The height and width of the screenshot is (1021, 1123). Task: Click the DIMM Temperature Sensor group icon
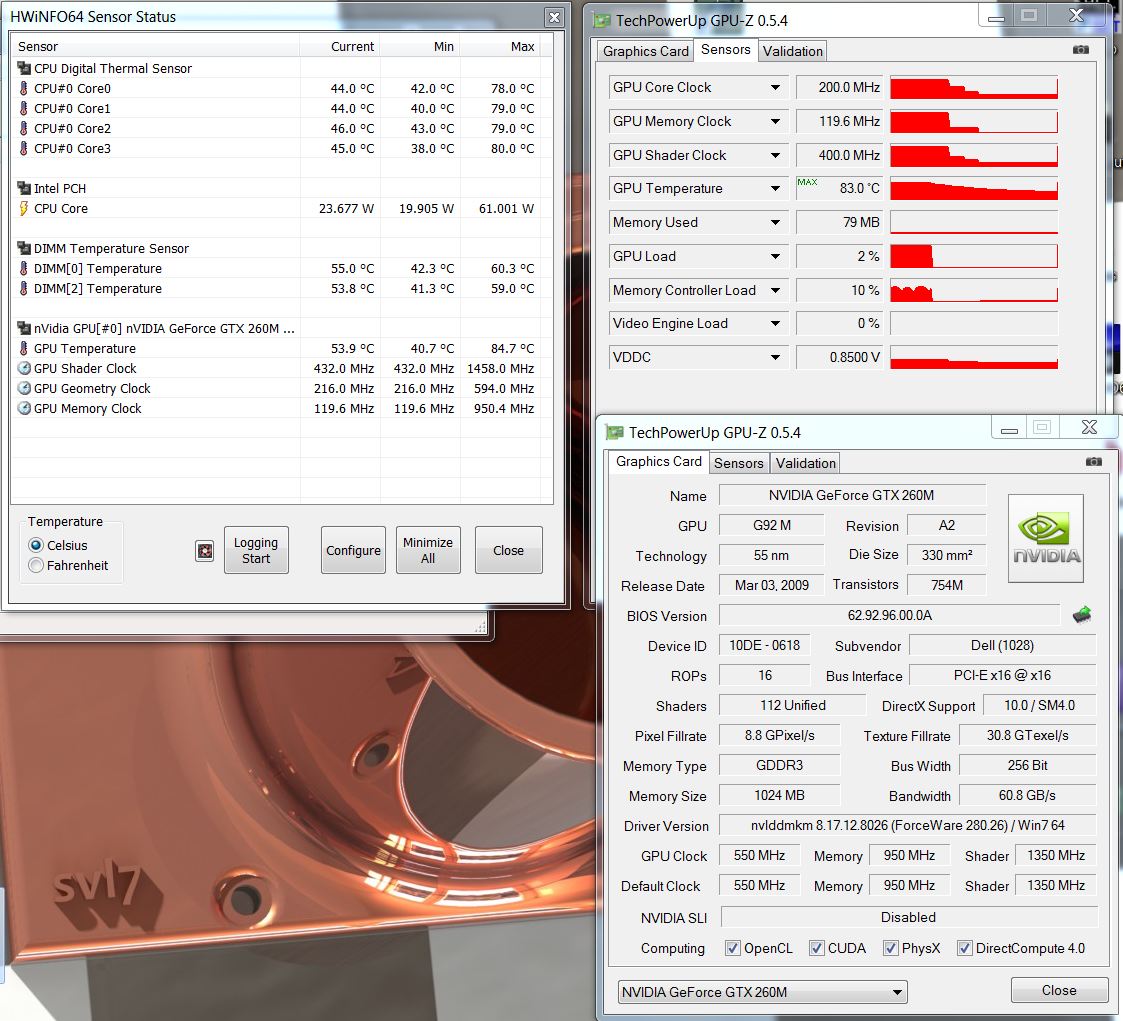point(24,248)
